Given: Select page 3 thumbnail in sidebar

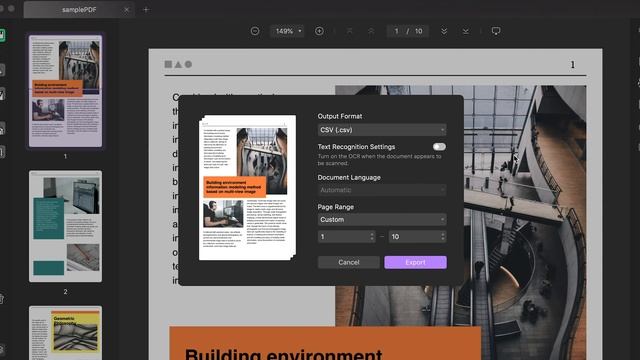Looking at the screenshot, I should tap(65, 333).
